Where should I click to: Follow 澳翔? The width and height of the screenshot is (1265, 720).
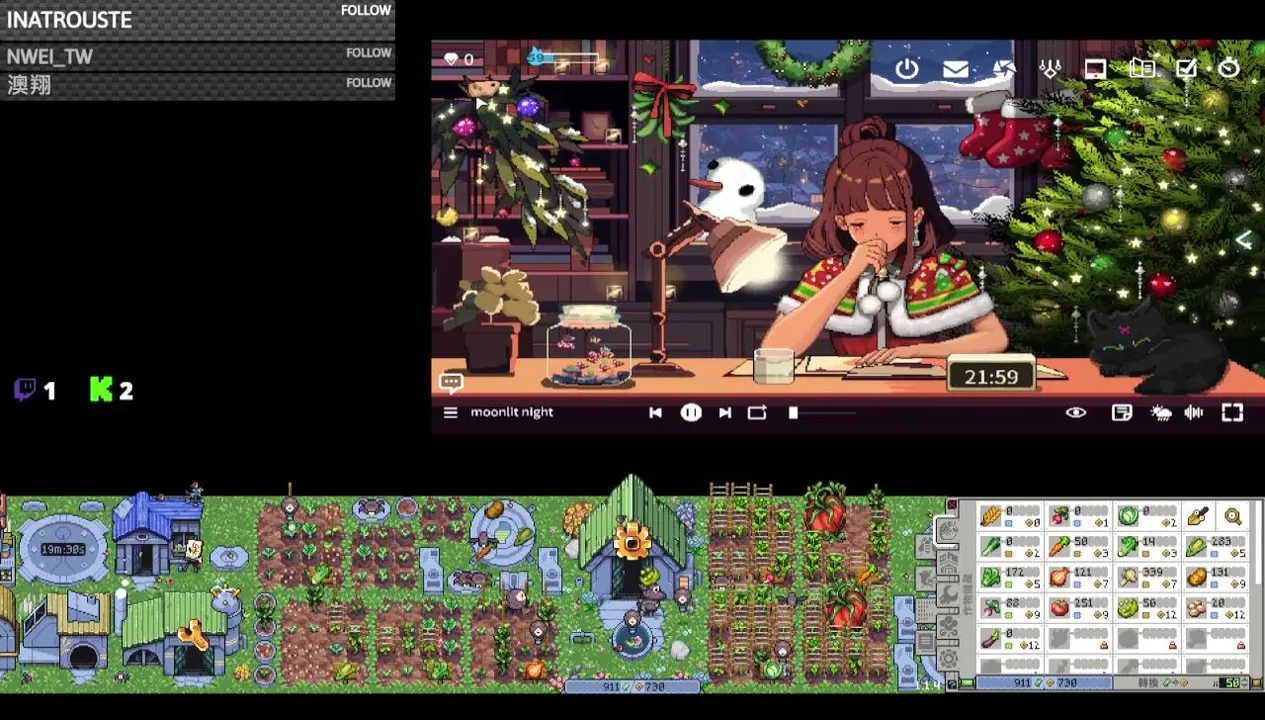pos(368,83)
